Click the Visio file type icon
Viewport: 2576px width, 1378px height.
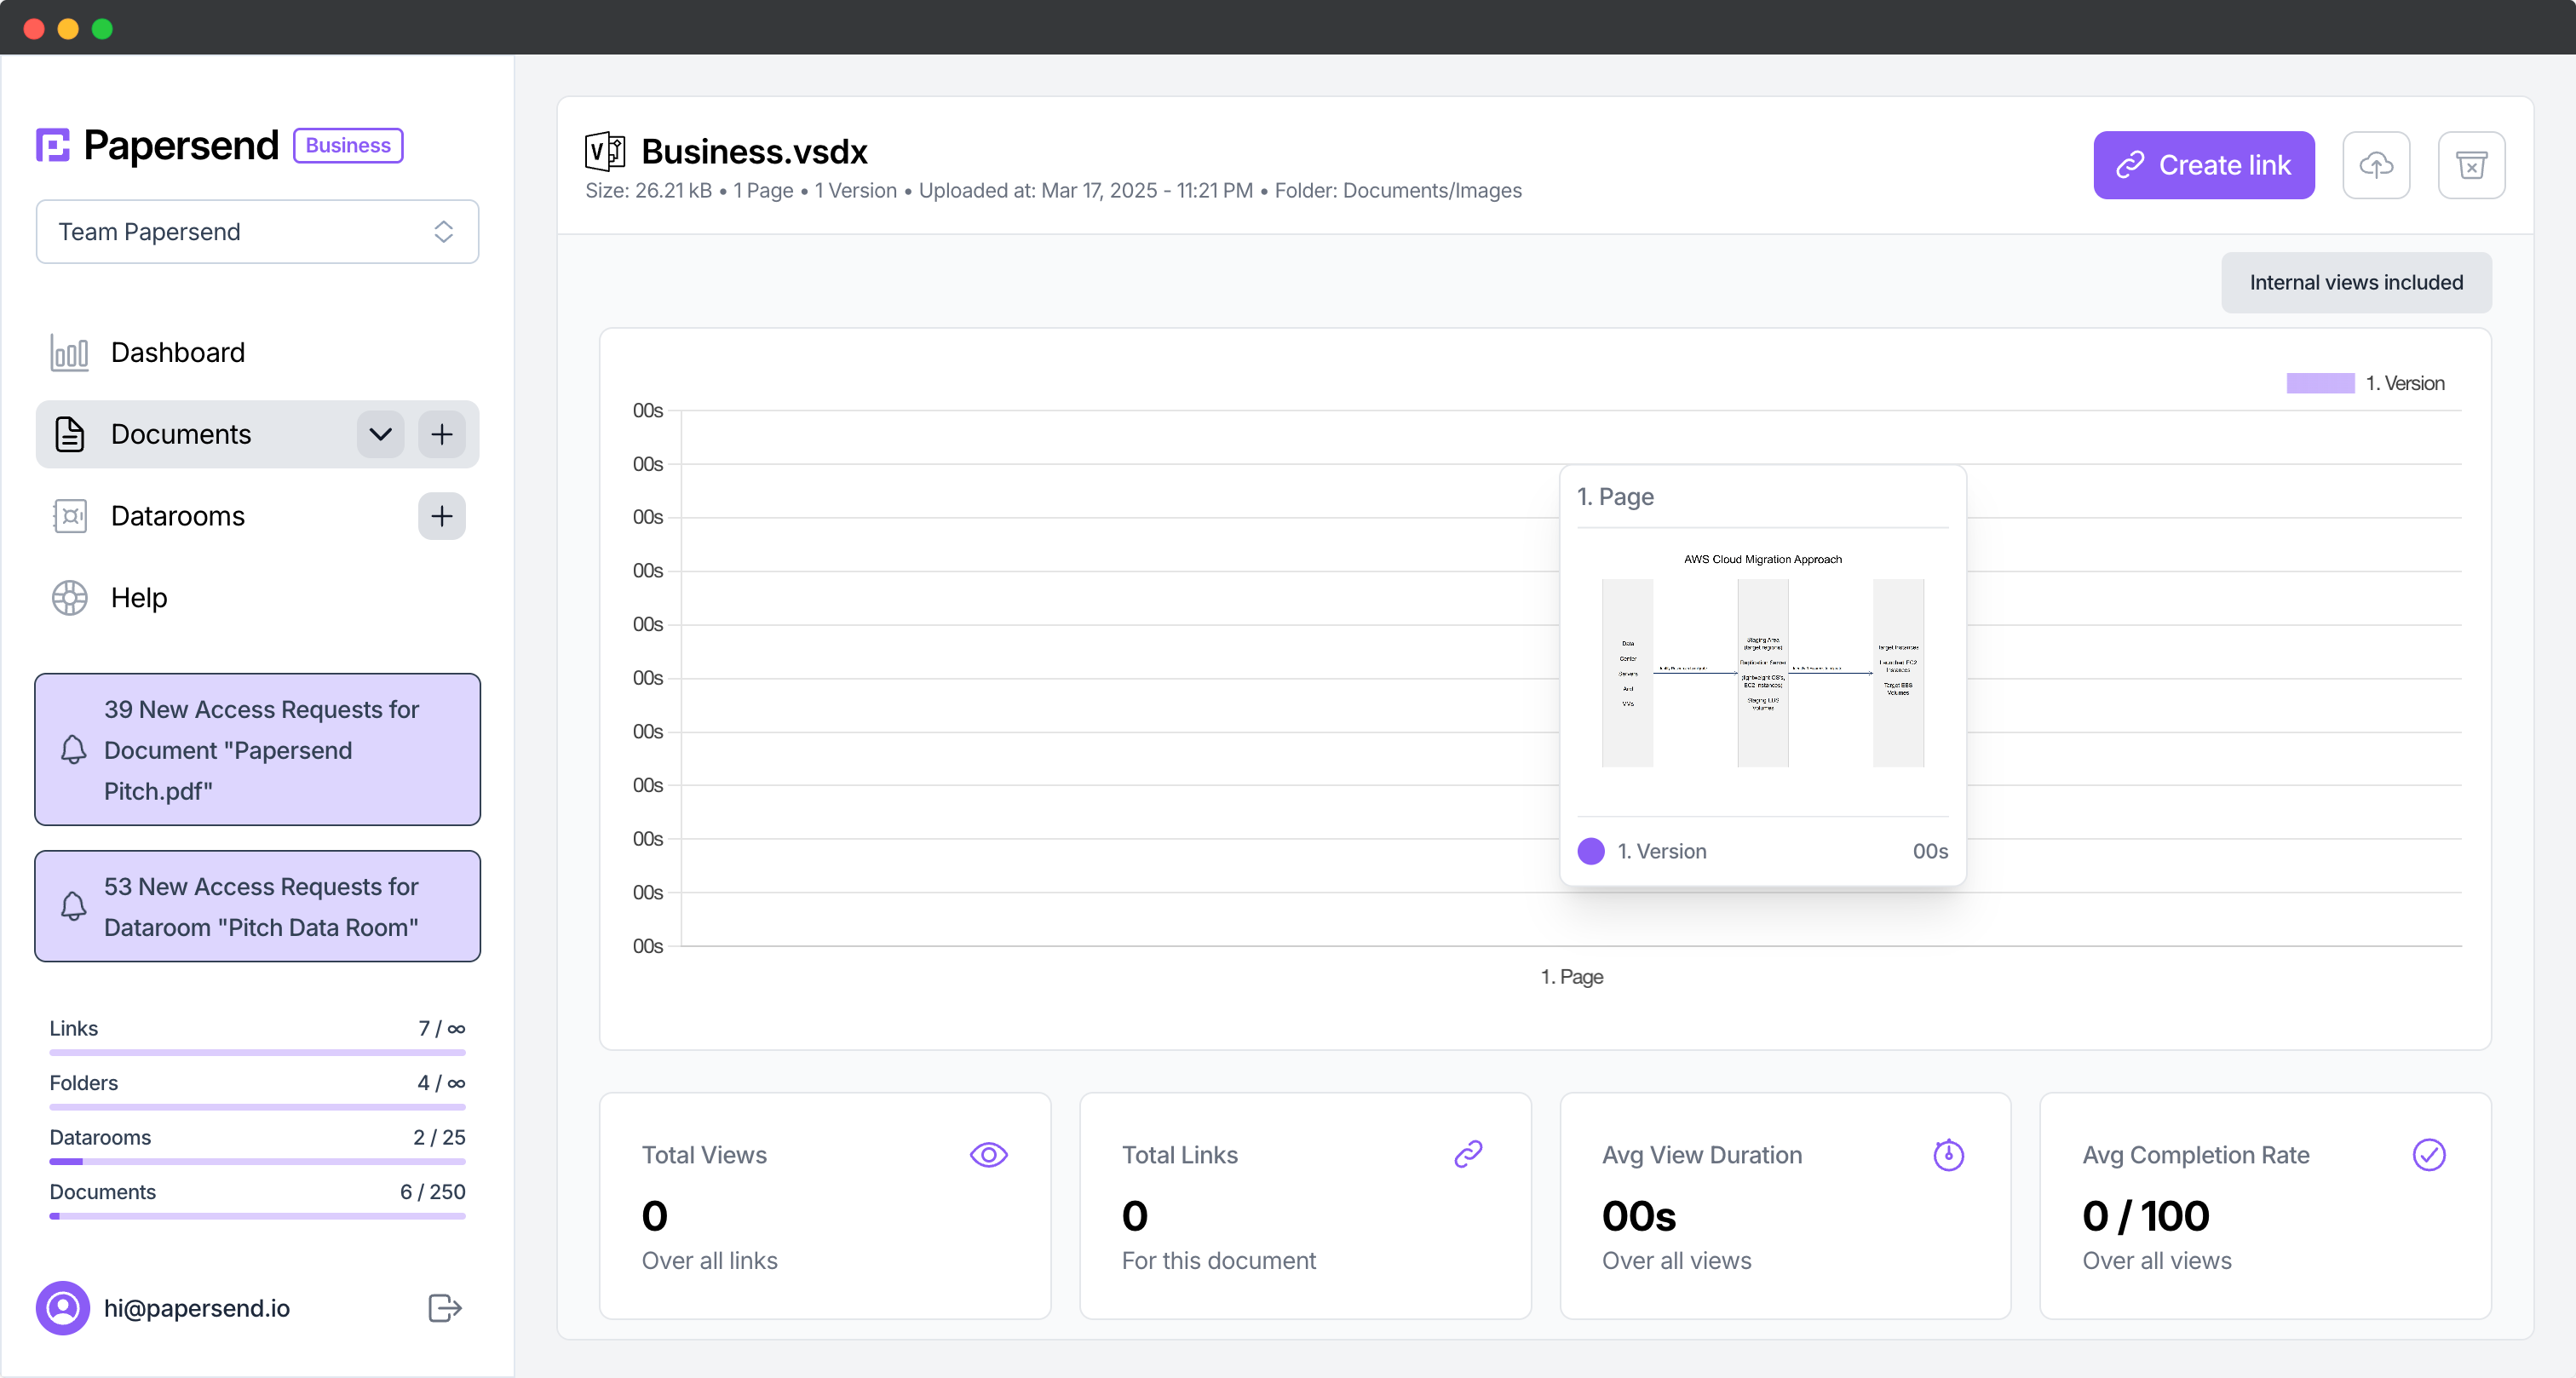click(605, 151)
